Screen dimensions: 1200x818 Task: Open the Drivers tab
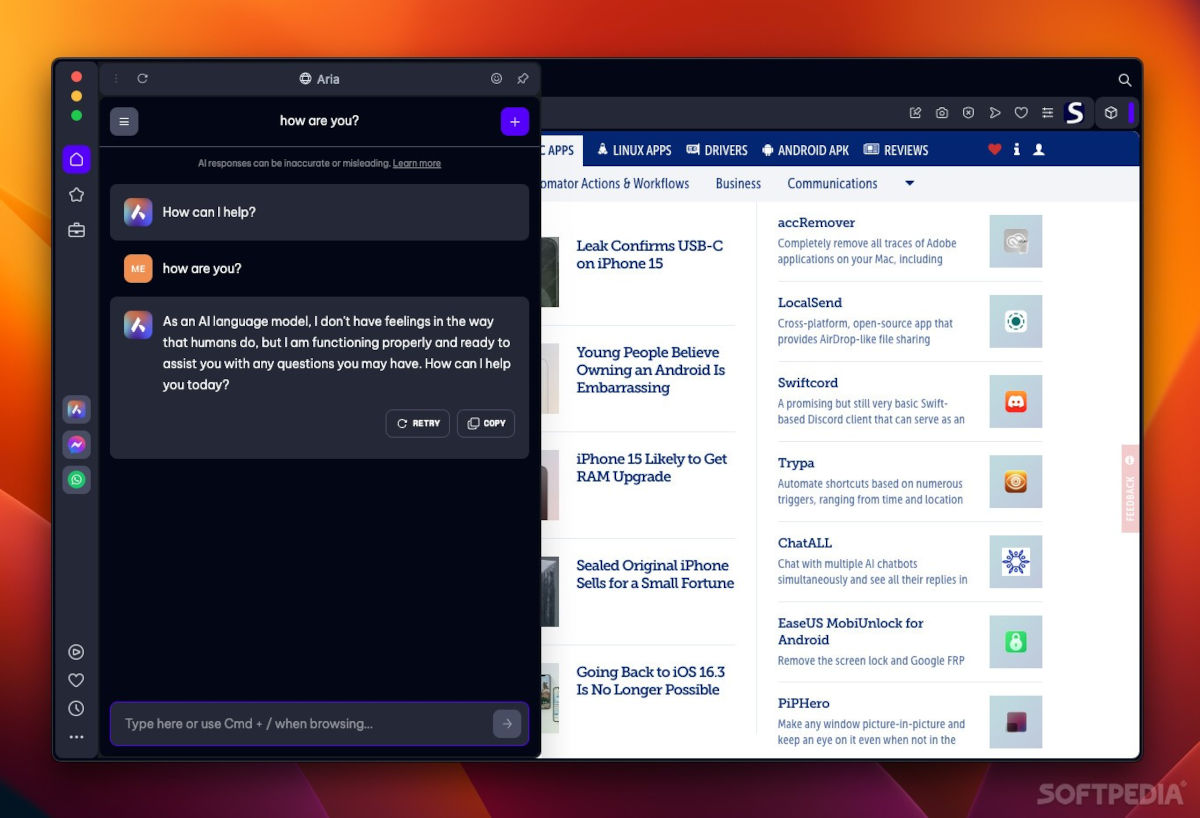[717, 150]
